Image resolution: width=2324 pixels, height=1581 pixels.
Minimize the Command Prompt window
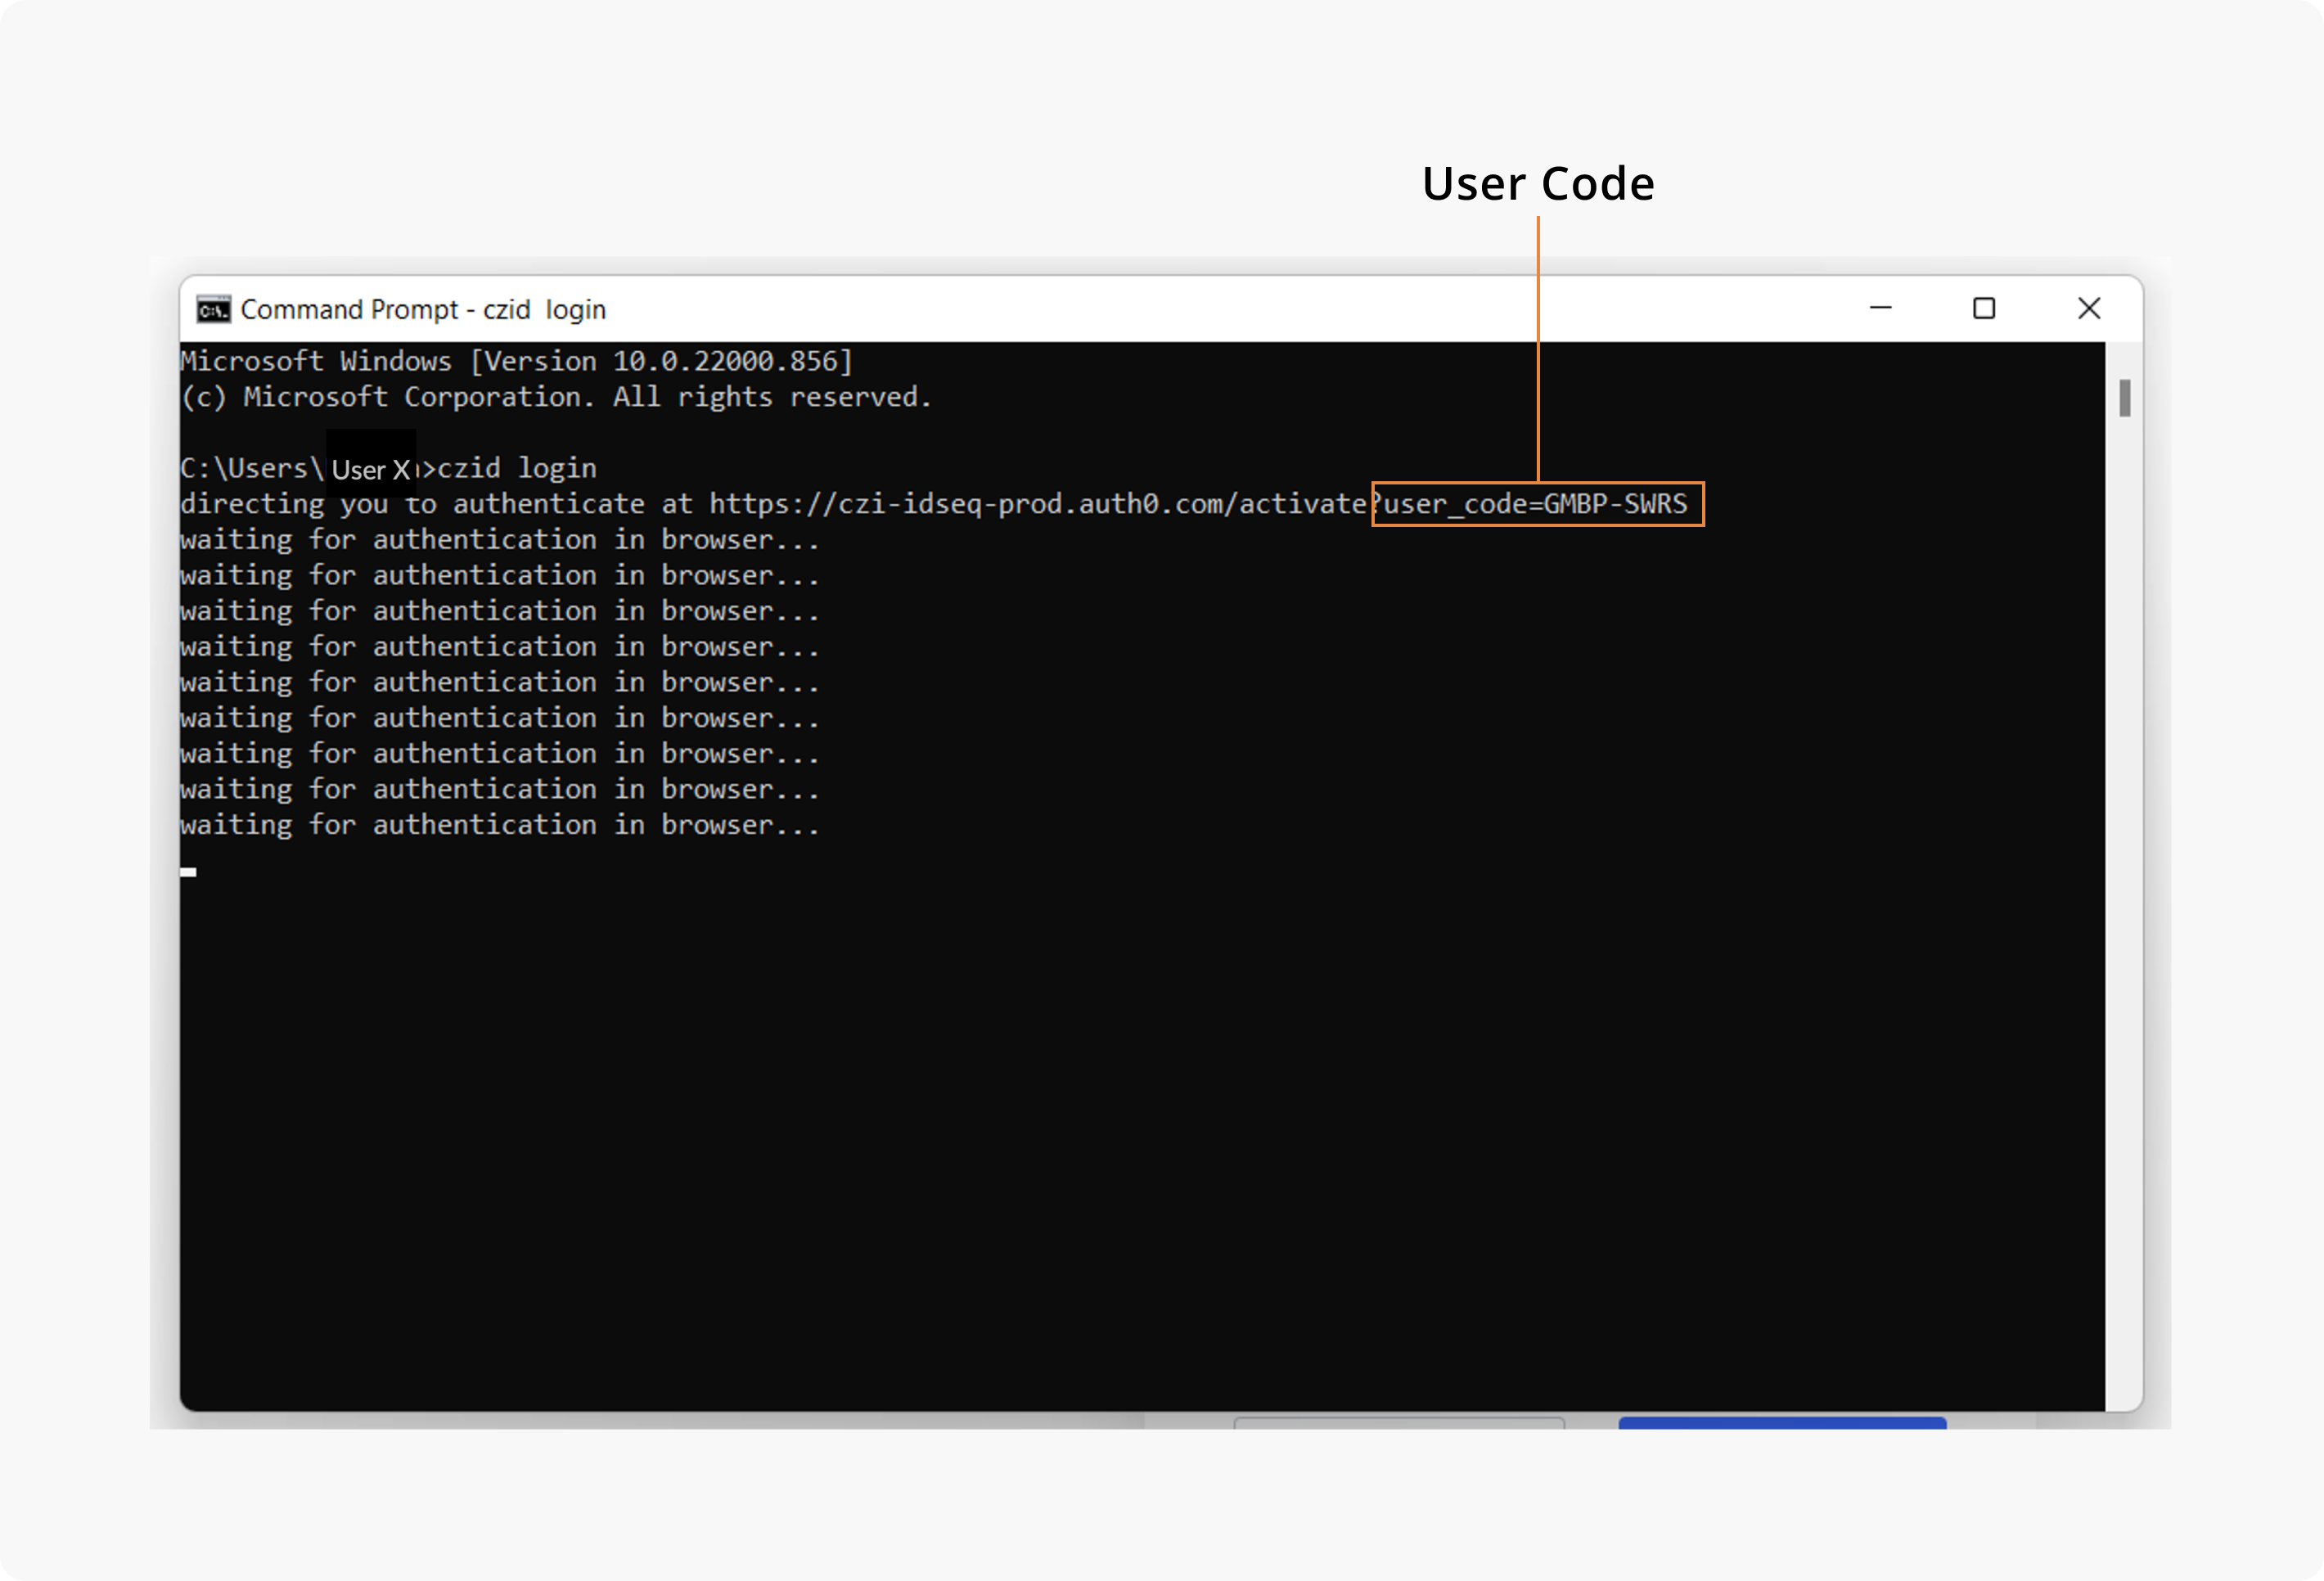point(1880,308)
